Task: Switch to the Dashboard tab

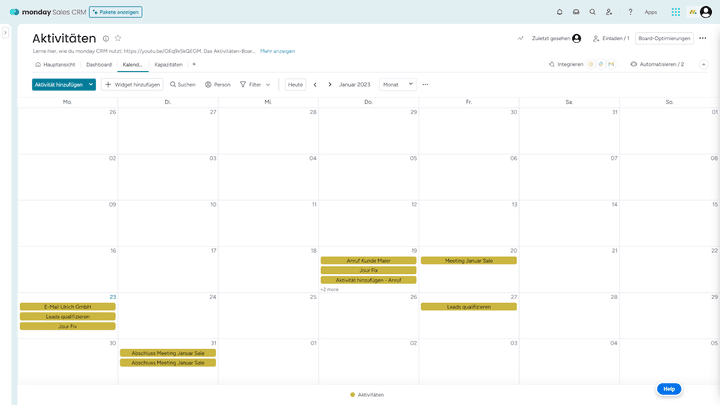Action: [x=99, y=65]
